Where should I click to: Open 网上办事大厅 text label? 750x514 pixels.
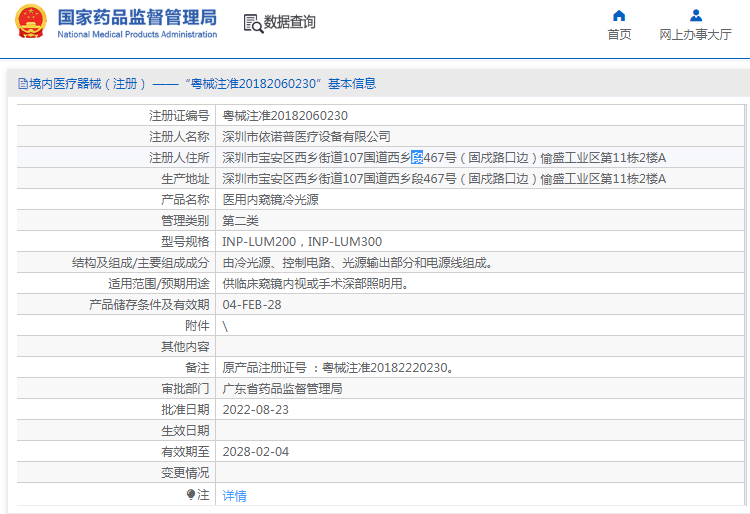pyautogui.click(x=696, y=34)
